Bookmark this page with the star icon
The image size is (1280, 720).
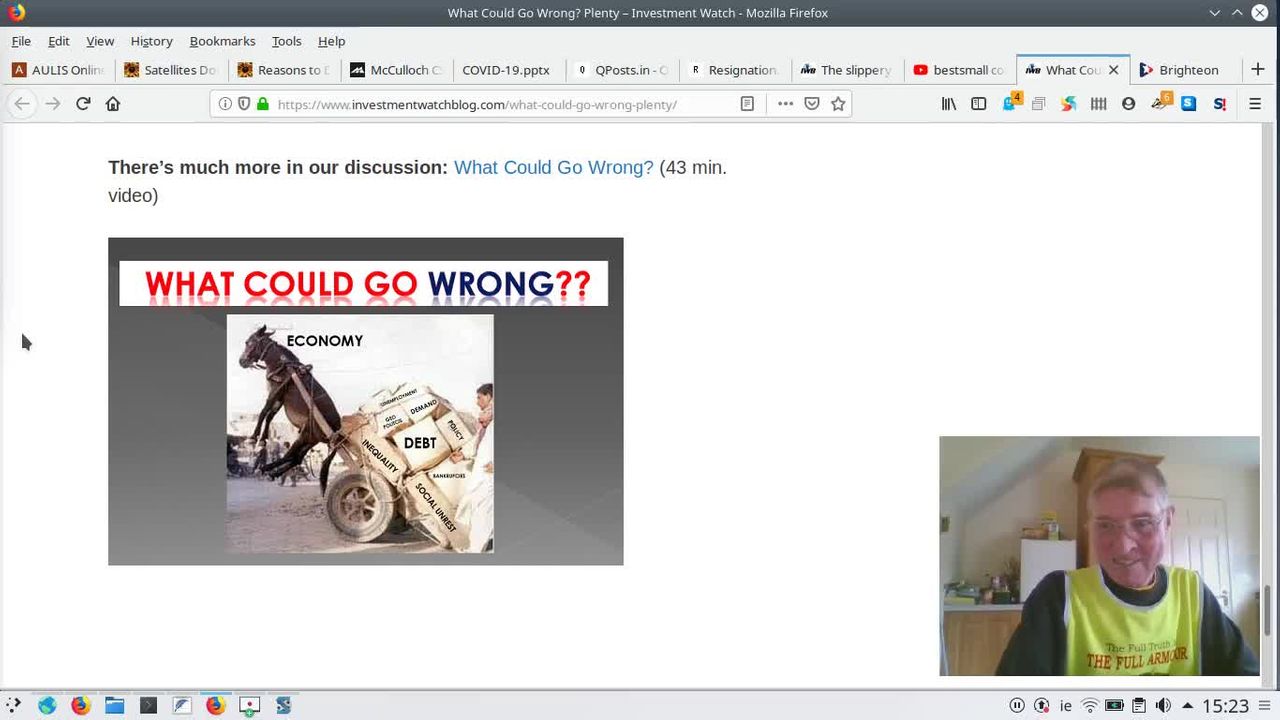[x=838, y=104]
